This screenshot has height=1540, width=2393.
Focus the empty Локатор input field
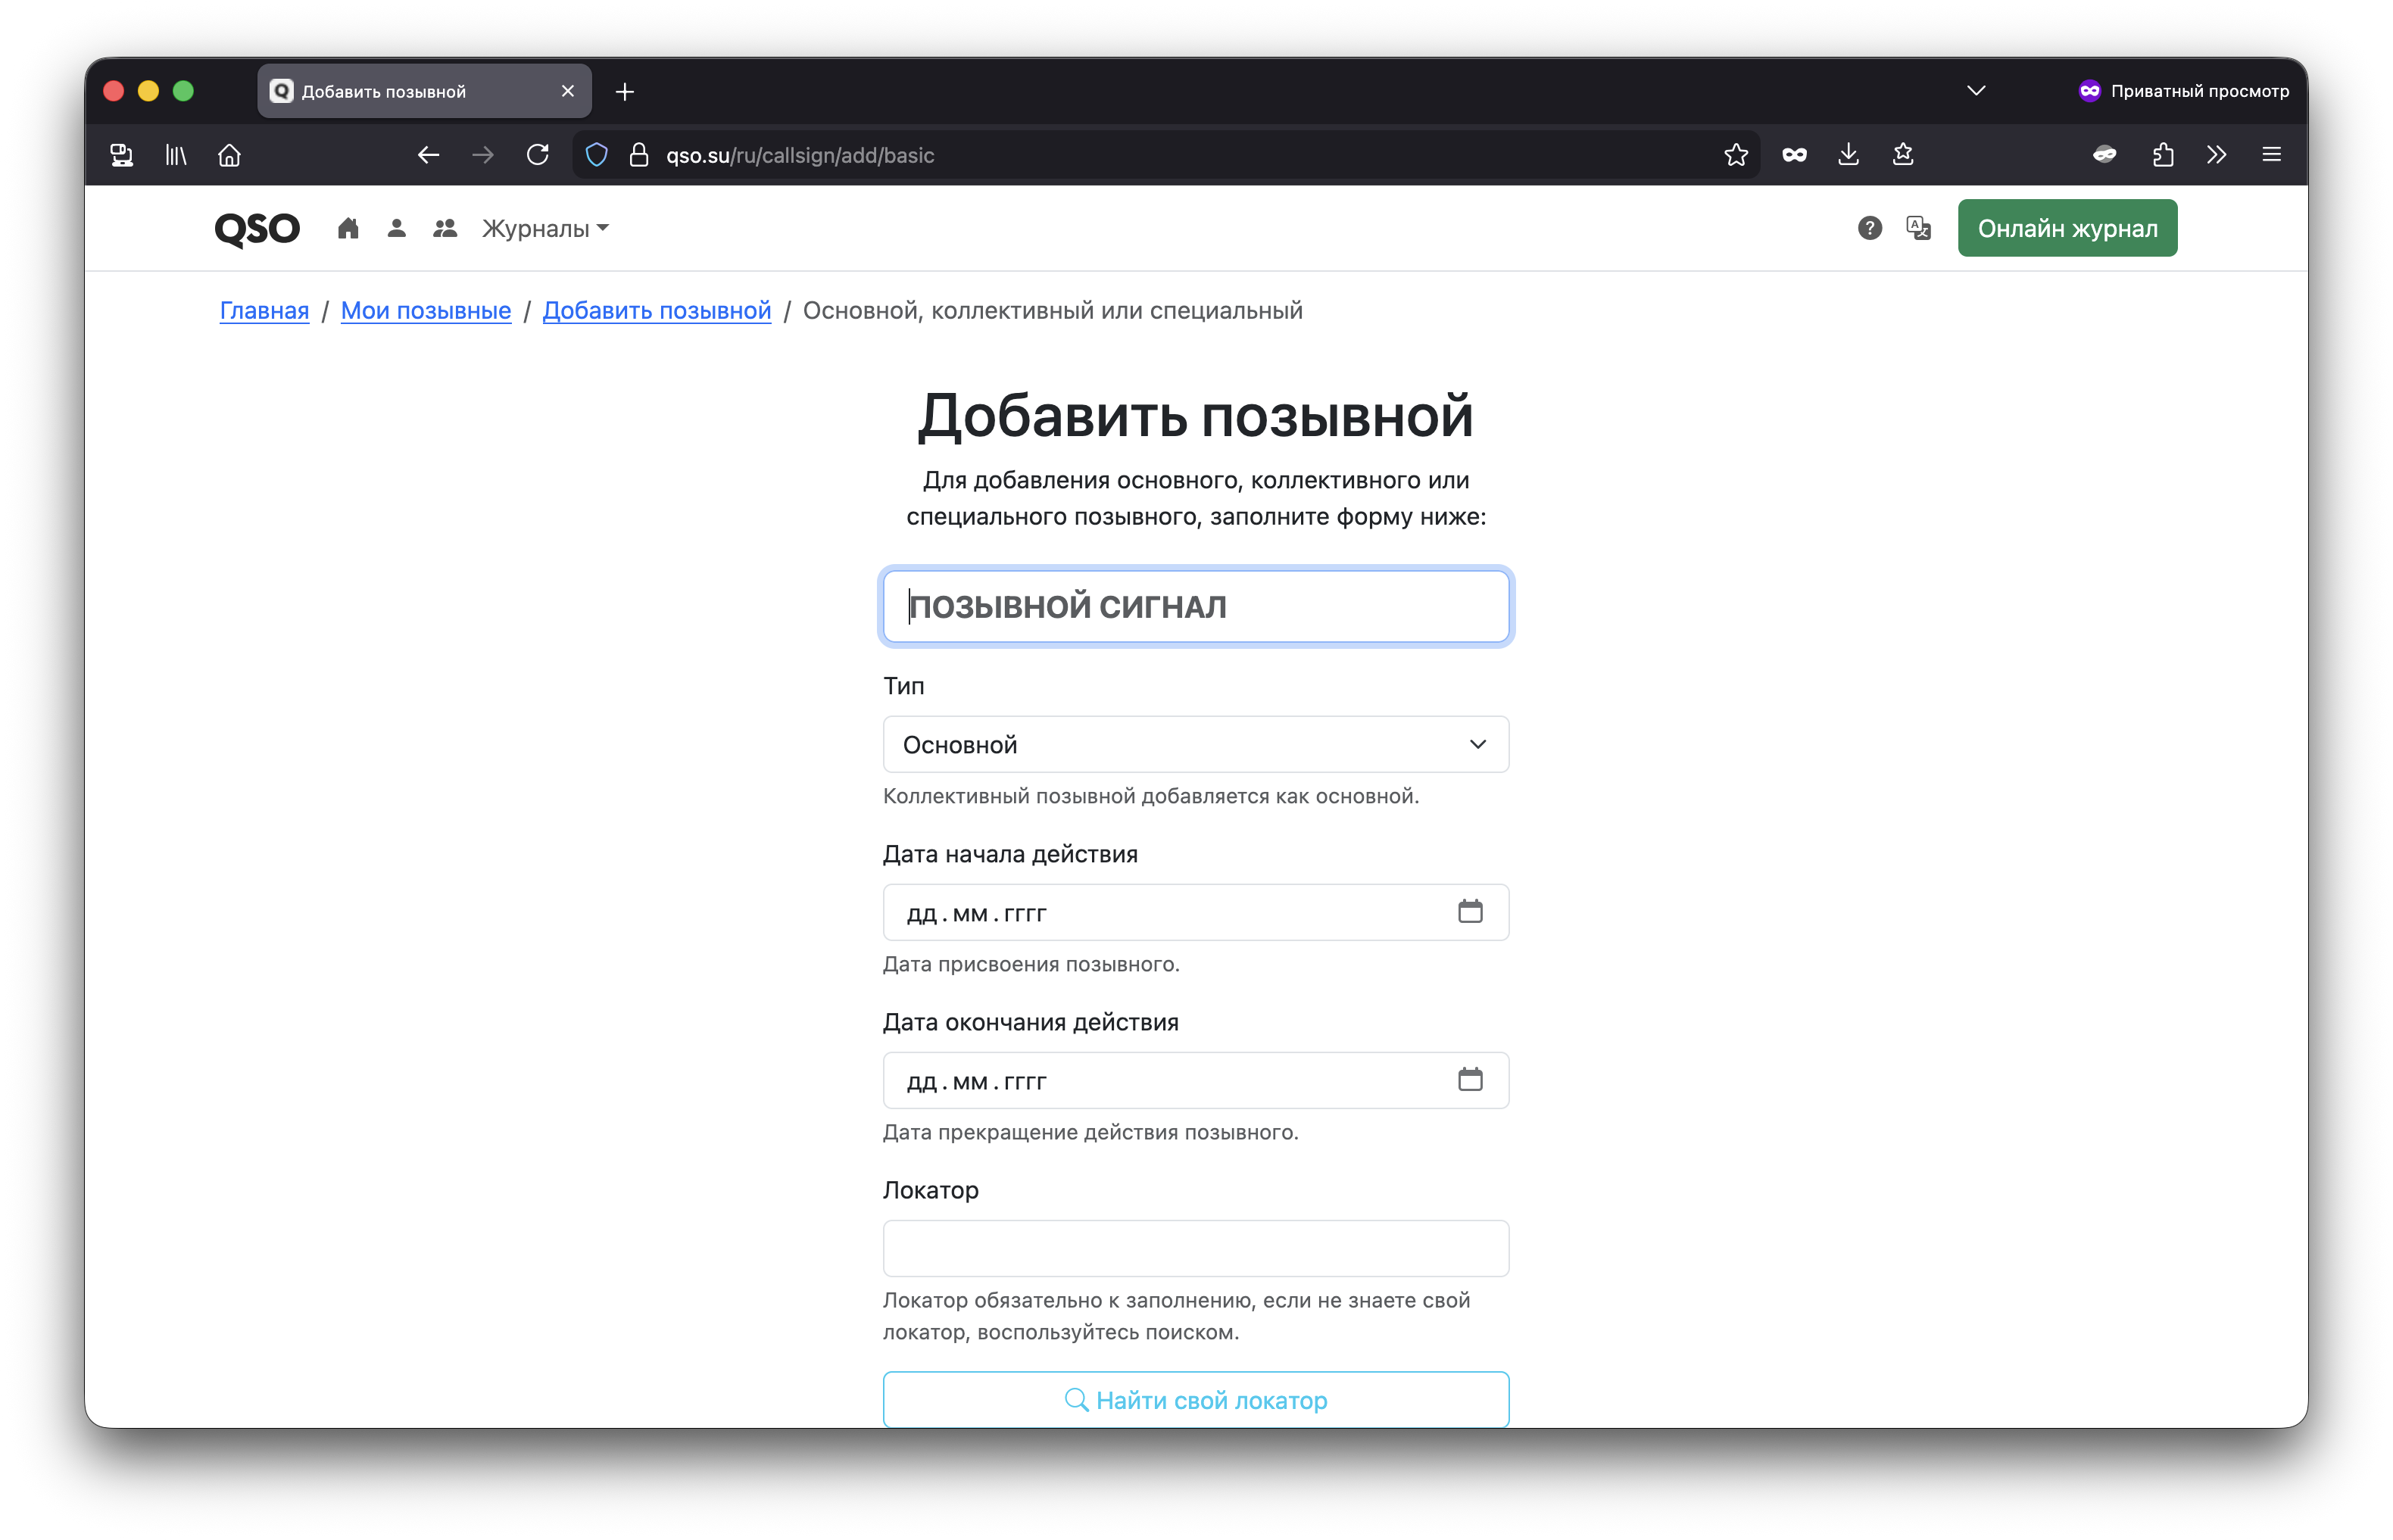coord(1195,1248)
